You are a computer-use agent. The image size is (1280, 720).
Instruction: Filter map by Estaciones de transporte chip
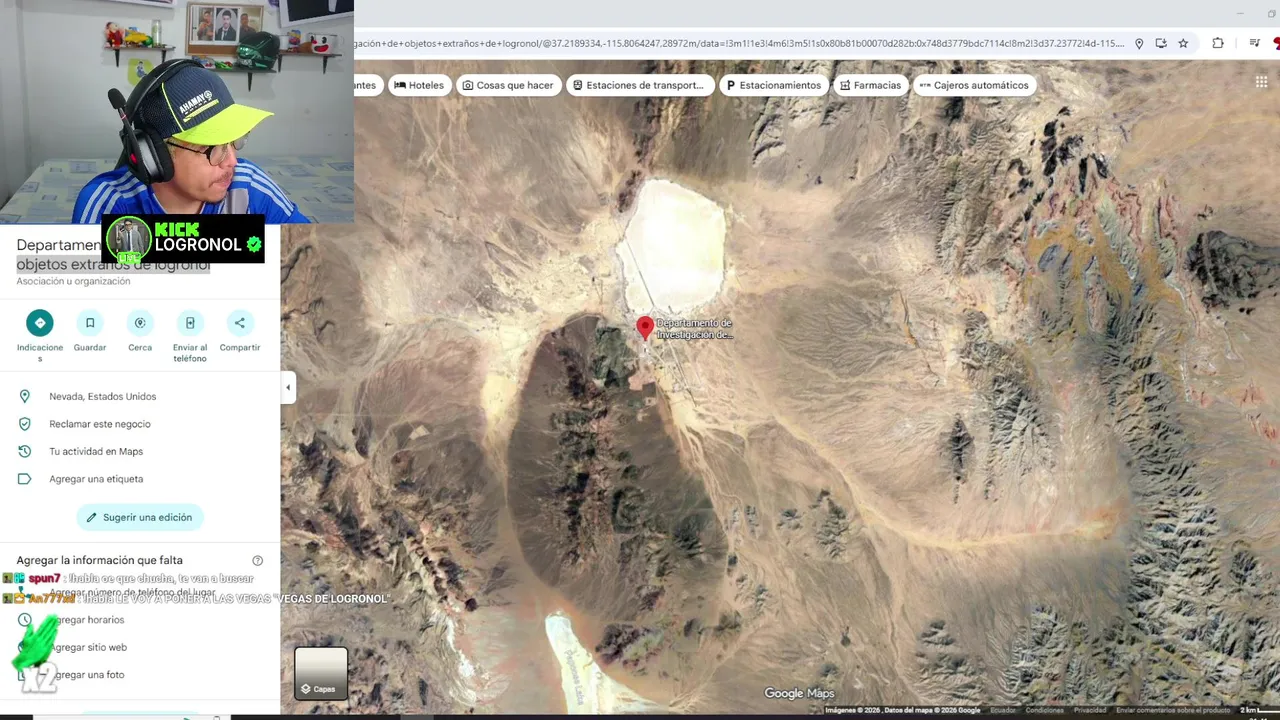coord(641,85)
